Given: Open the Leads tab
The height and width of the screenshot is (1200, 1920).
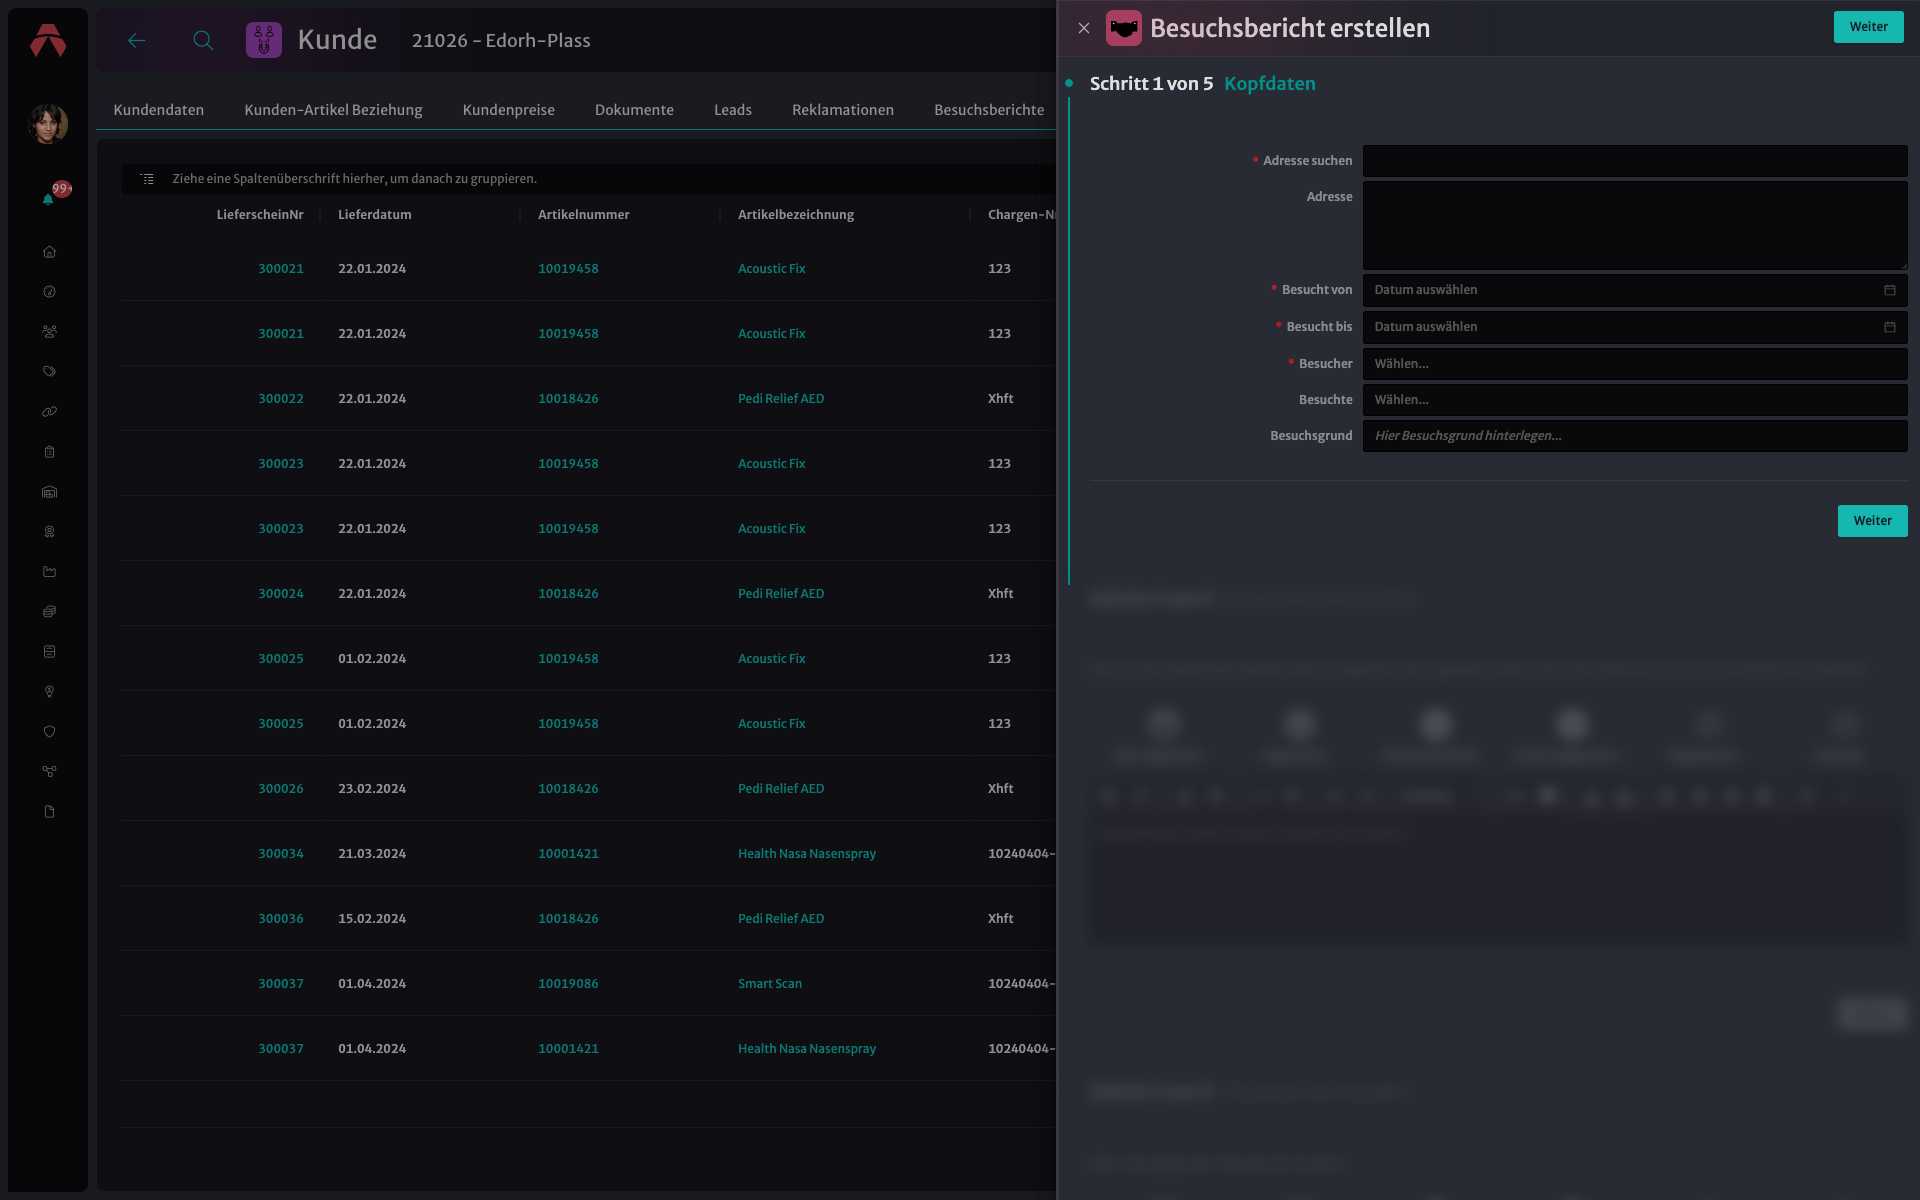Looking at the screenshot, I should [x=733, y=110].
